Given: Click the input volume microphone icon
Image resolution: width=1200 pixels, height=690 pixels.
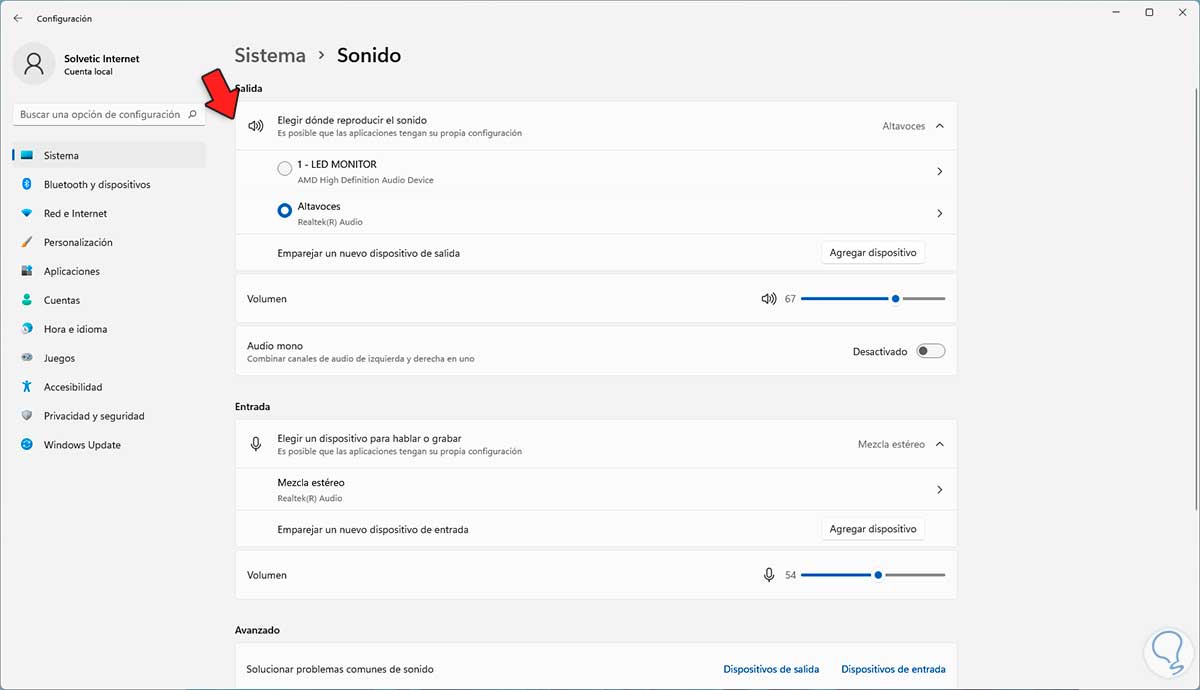Looking at the screenshot, I should (x=769, y=575).
